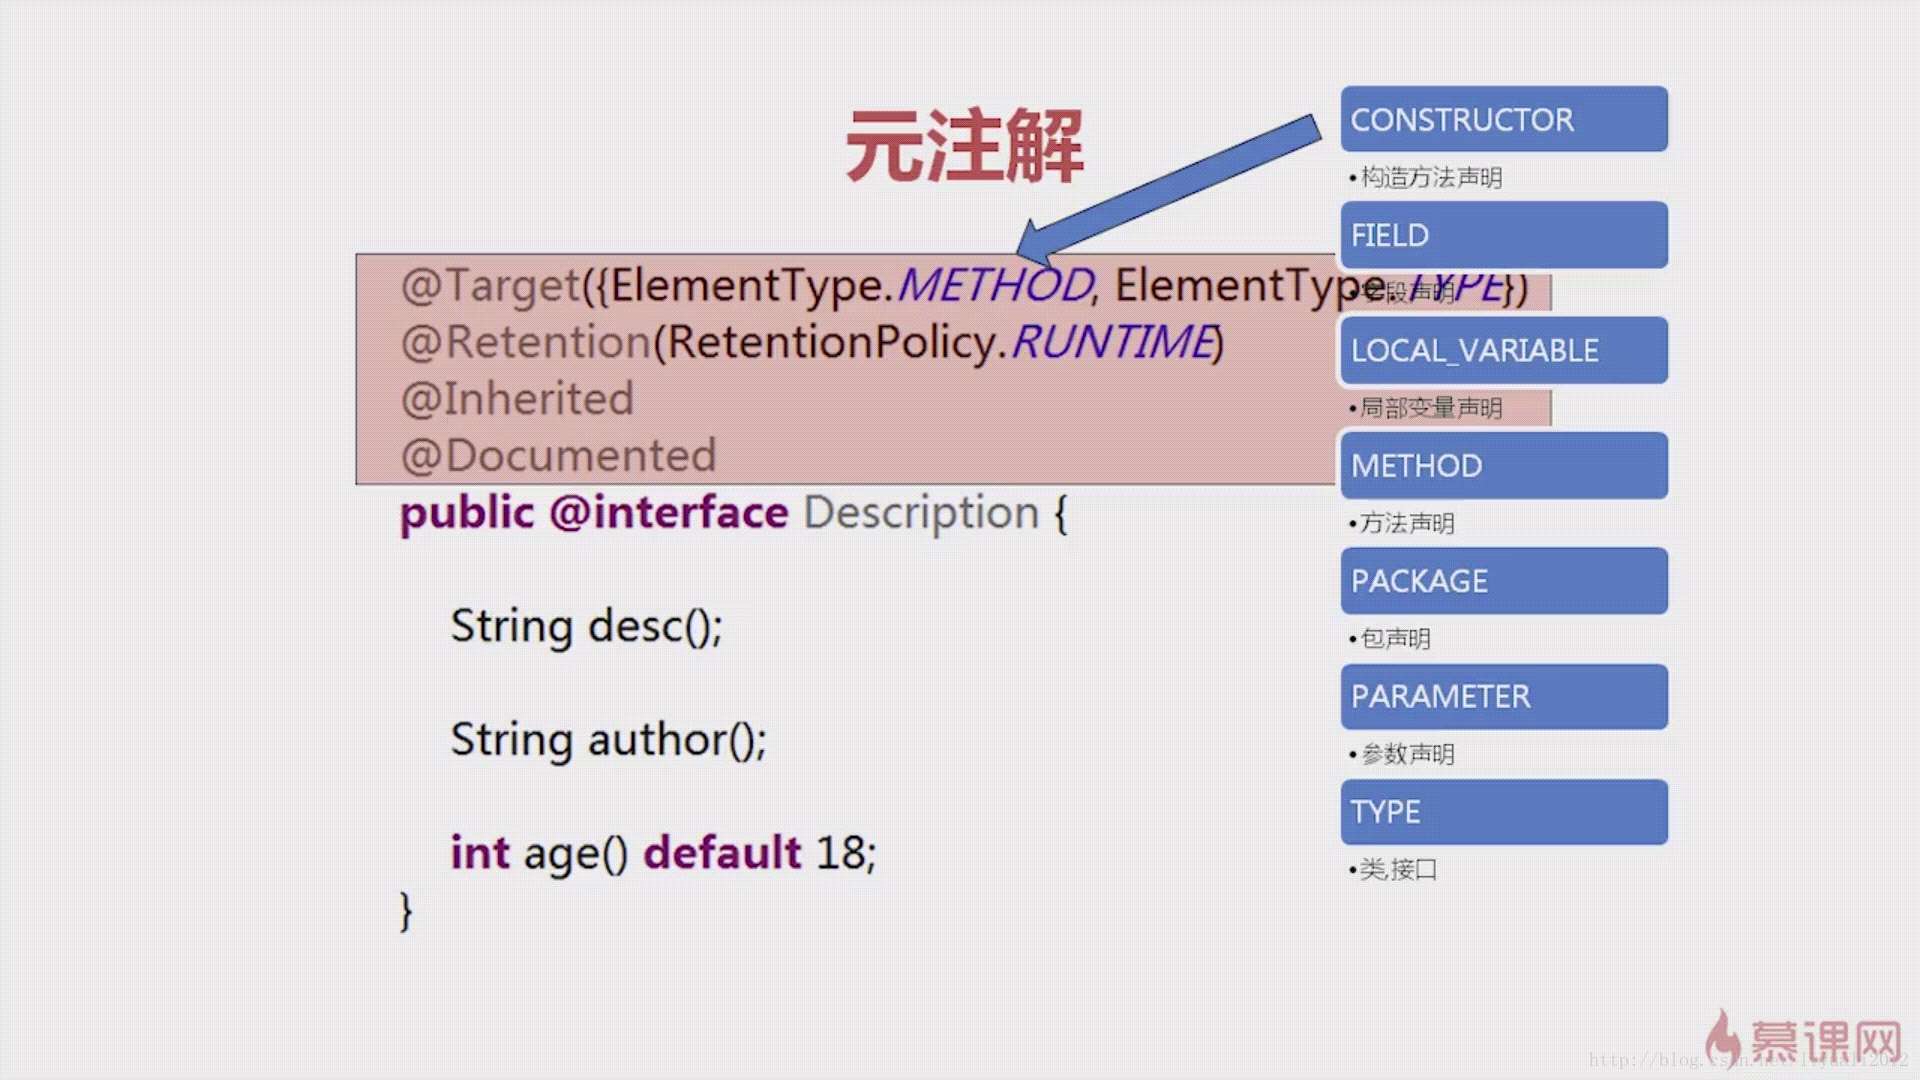Select the FIELD element type icon
The width and height of the screenshot is (1920, 1080).
click(x=1503, y=235)
